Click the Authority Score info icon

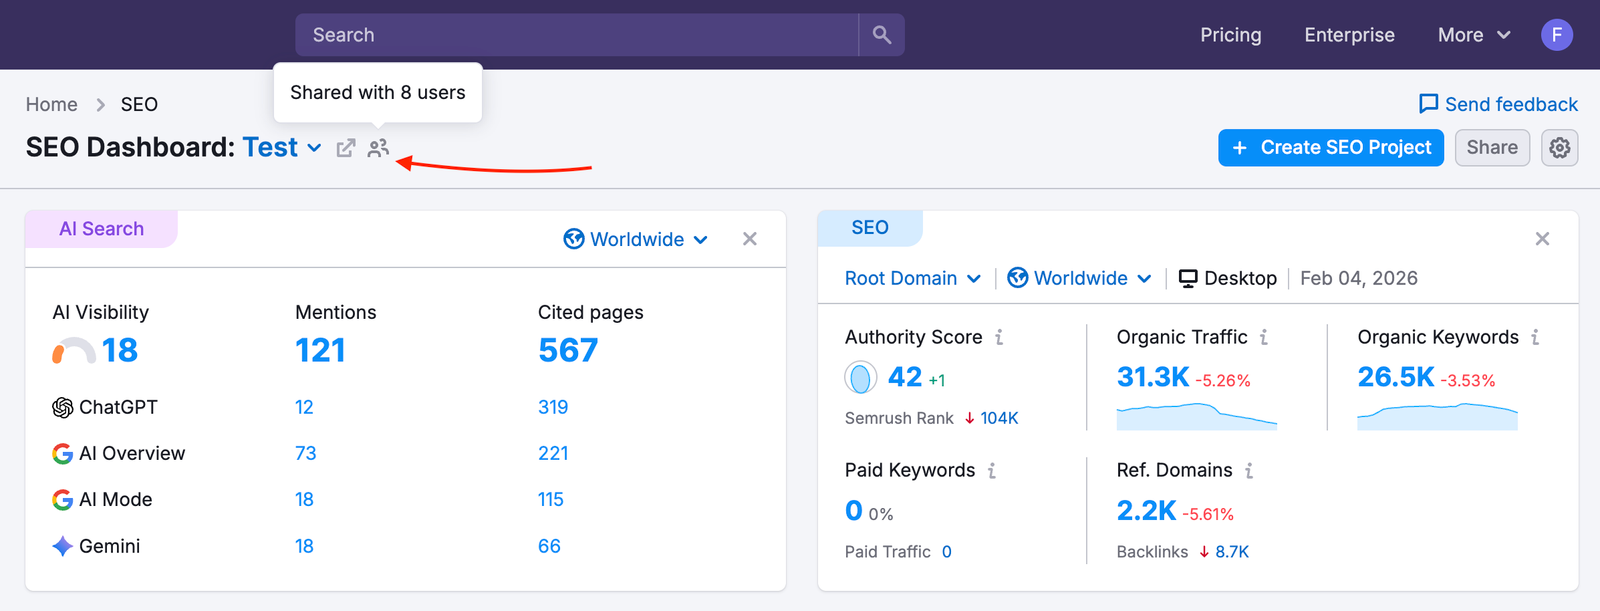999,337
